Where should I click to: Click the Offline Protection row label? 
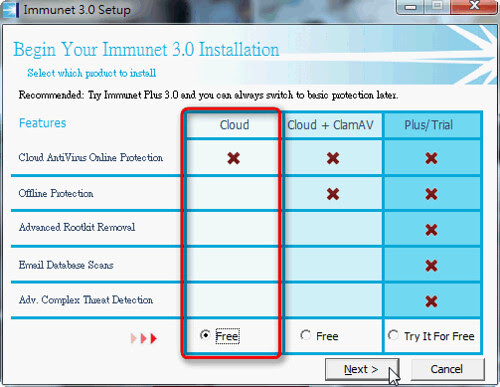click(56, 193)
